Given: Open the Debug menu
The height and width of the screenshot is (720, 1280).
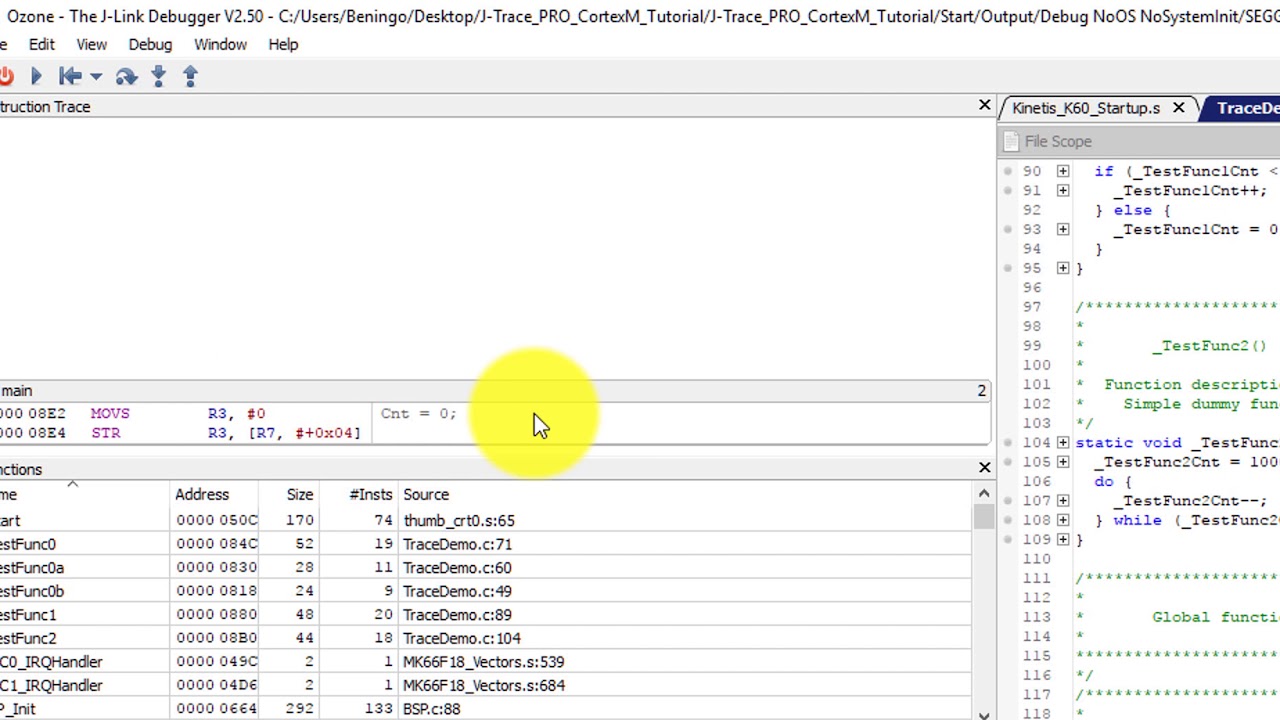Looking at the screenshot, I should (150, 44).
